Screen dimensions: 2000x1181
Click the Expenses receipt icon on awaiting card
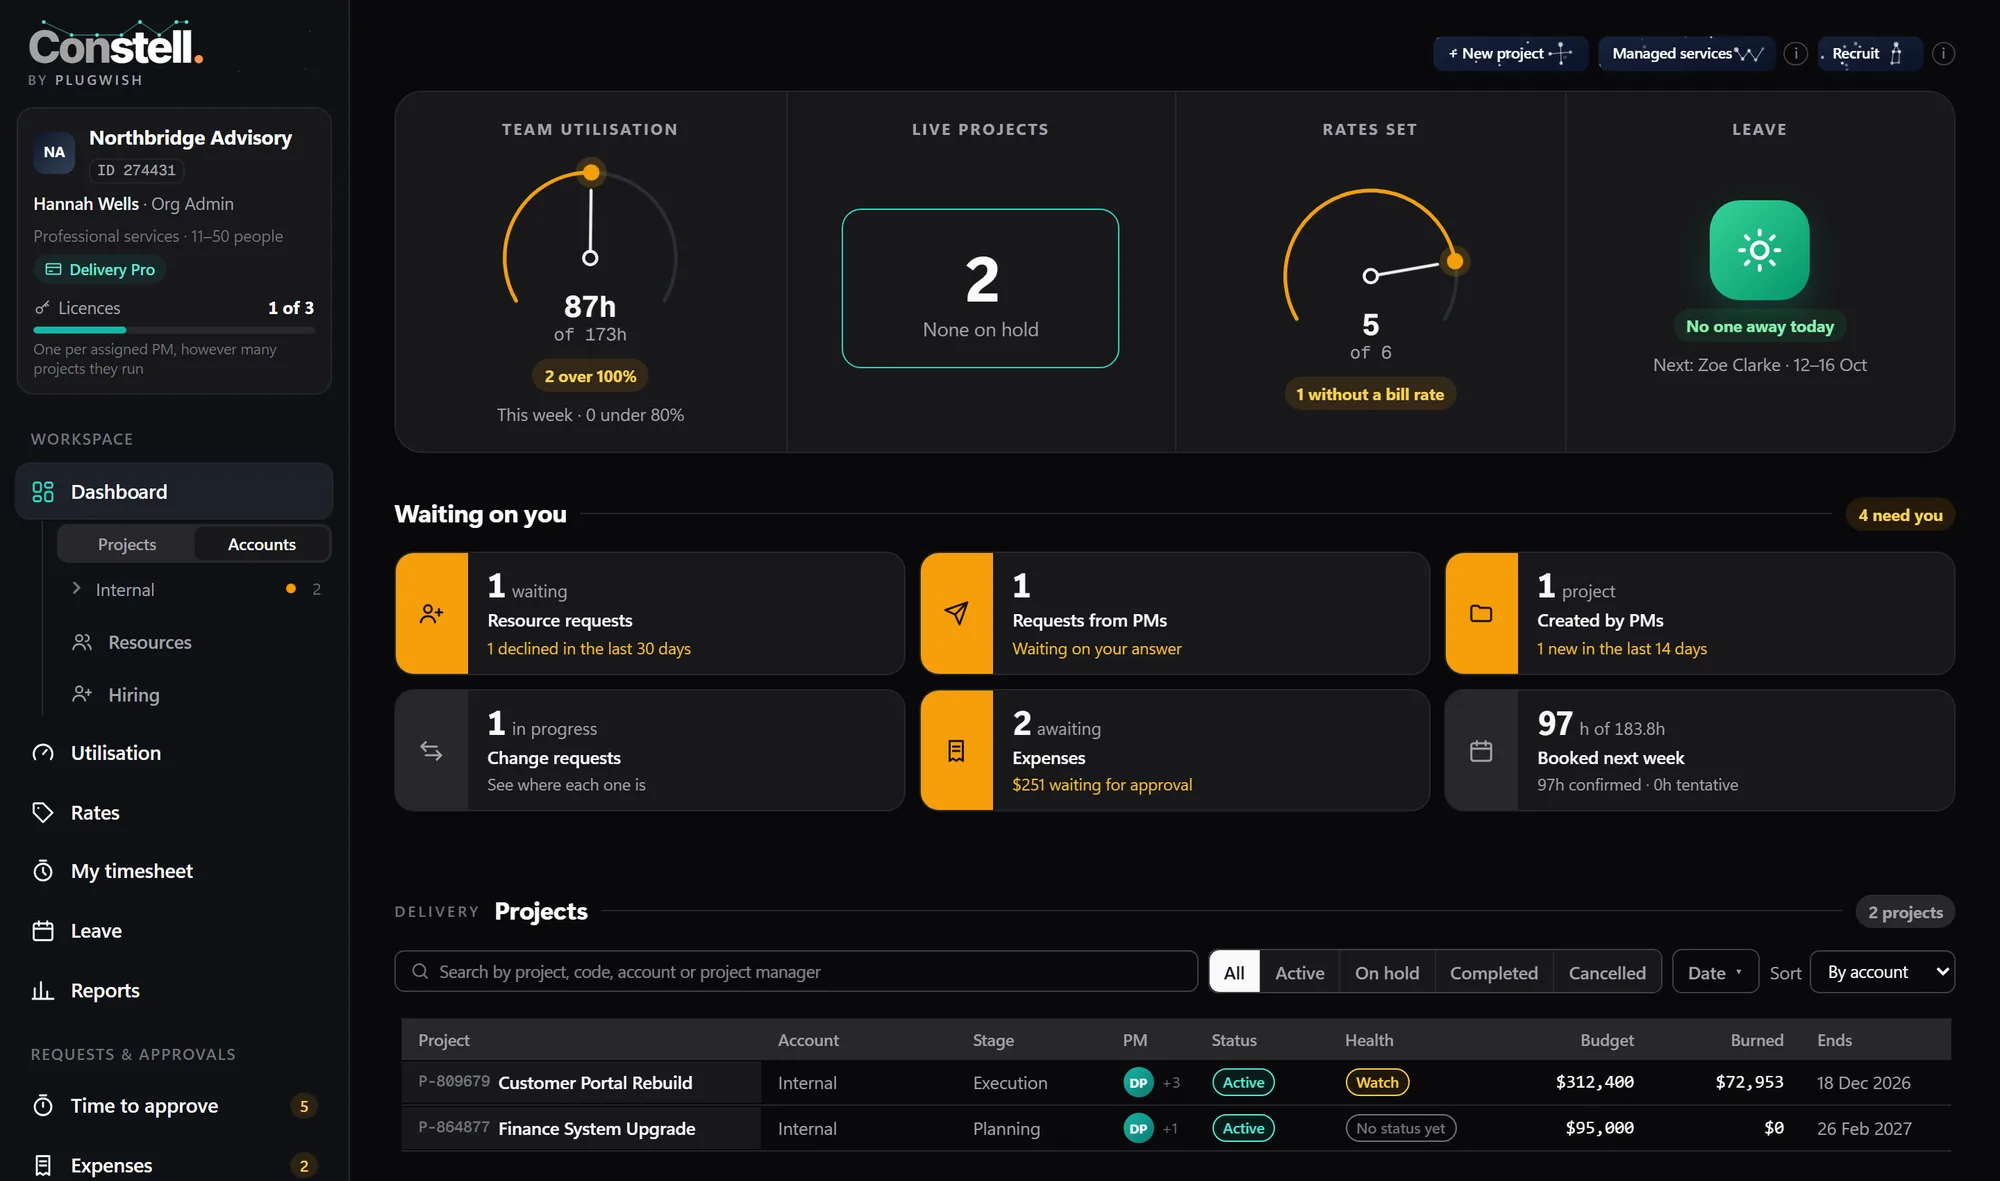[x=957, y=751]
